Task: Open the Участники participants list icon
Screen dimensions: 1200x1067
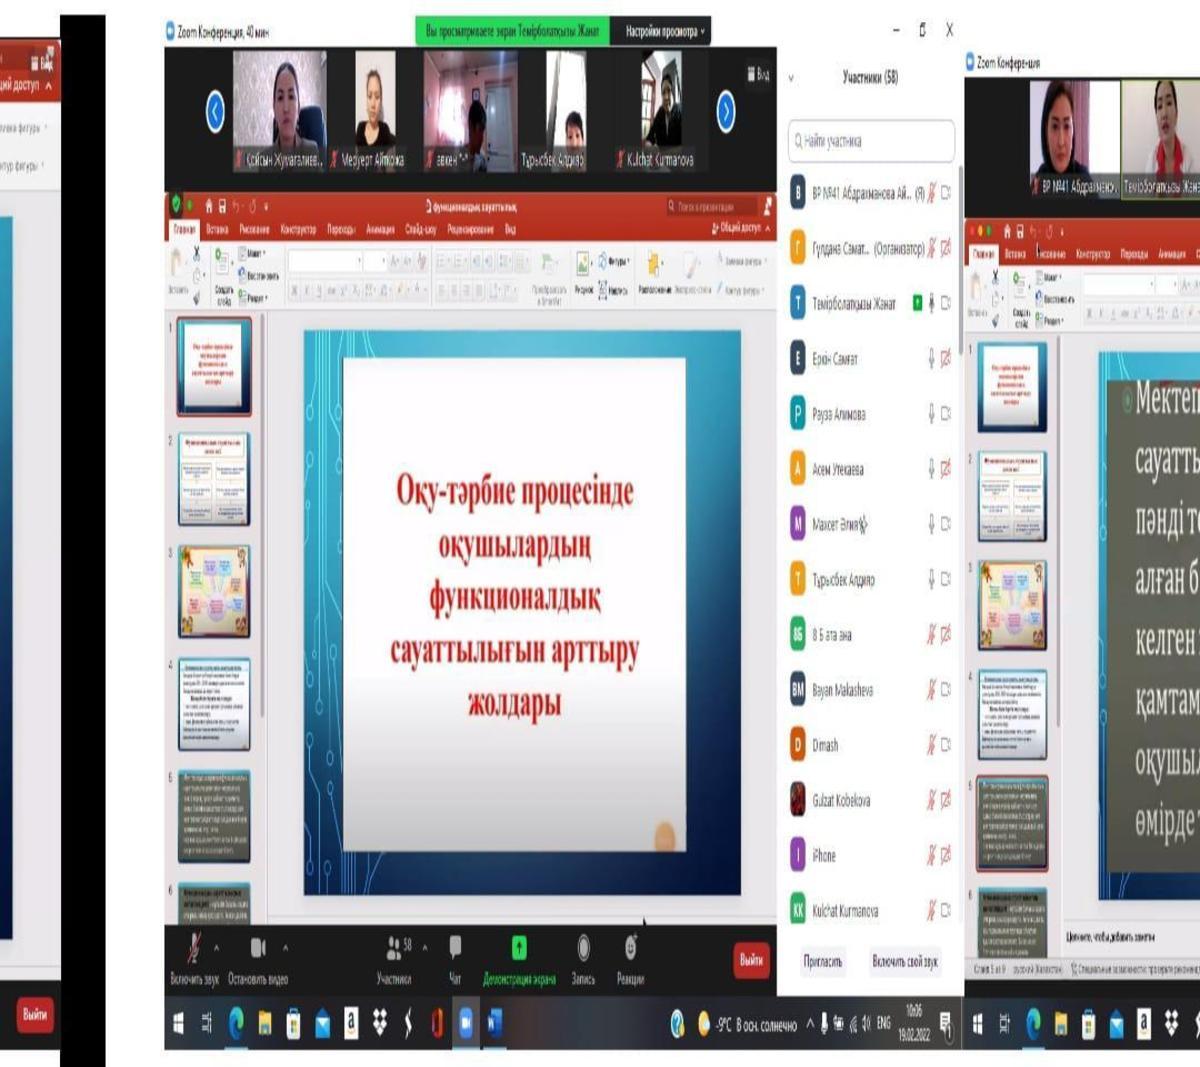Action: [x=393, y=947]
